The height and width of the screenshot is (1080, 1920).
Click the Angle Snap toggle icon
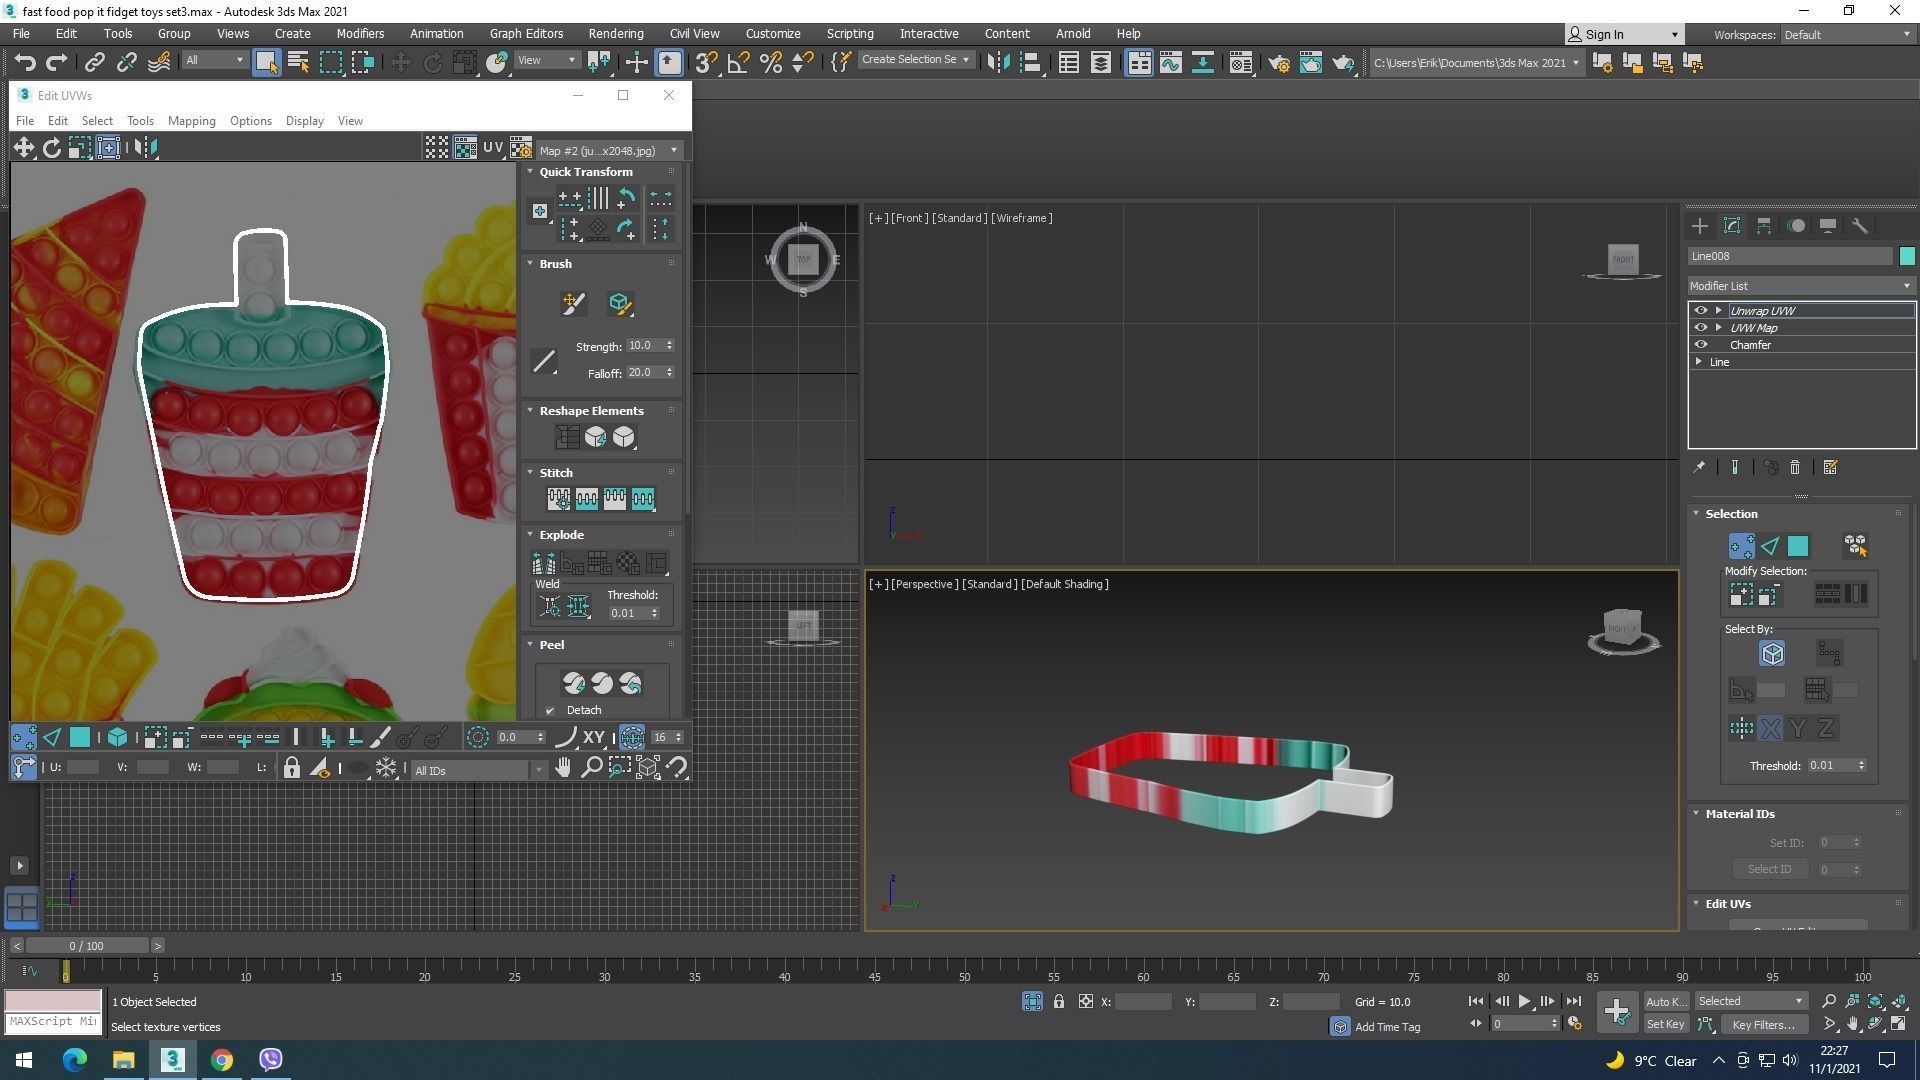tap(738, 63)
